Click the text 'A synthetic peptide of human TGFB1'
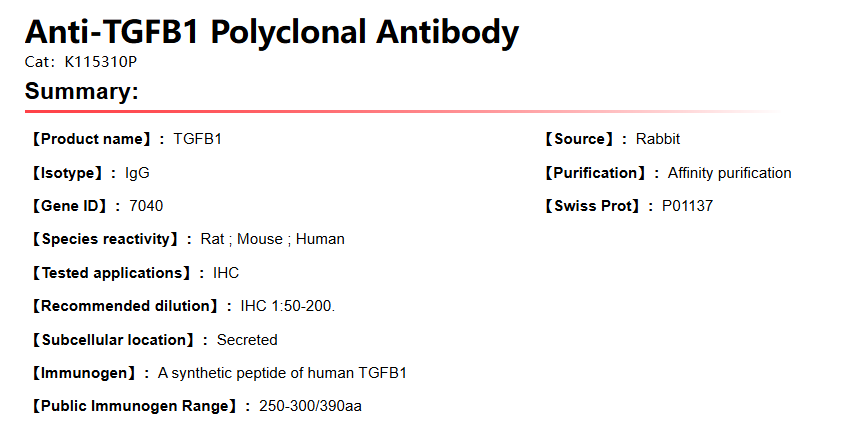This screenshot has height=443, width=849. point(282,373)
